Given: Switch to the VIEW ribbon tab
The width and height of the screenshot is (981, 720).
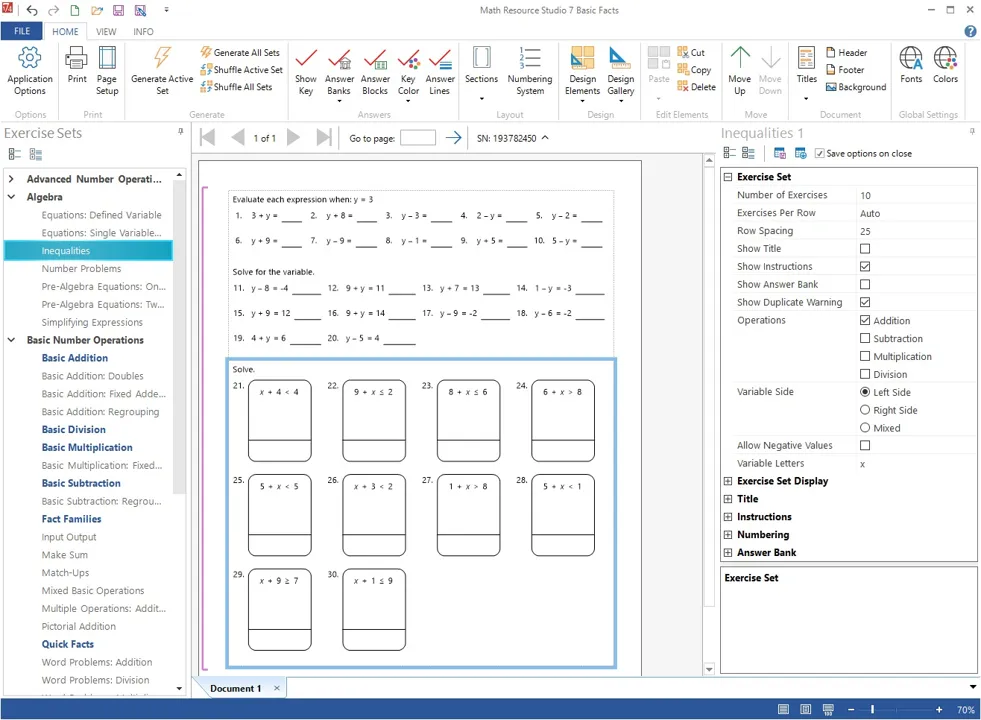Looking at the screenshot, I should coord(106,31).
